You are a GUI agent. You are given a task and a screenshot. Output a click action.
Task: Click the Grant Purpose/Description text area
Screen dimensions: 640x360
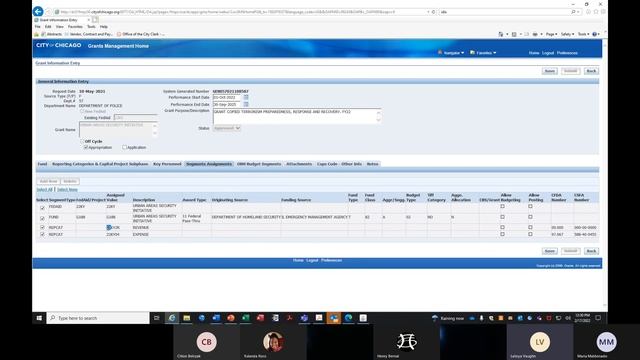pos(297,116)
